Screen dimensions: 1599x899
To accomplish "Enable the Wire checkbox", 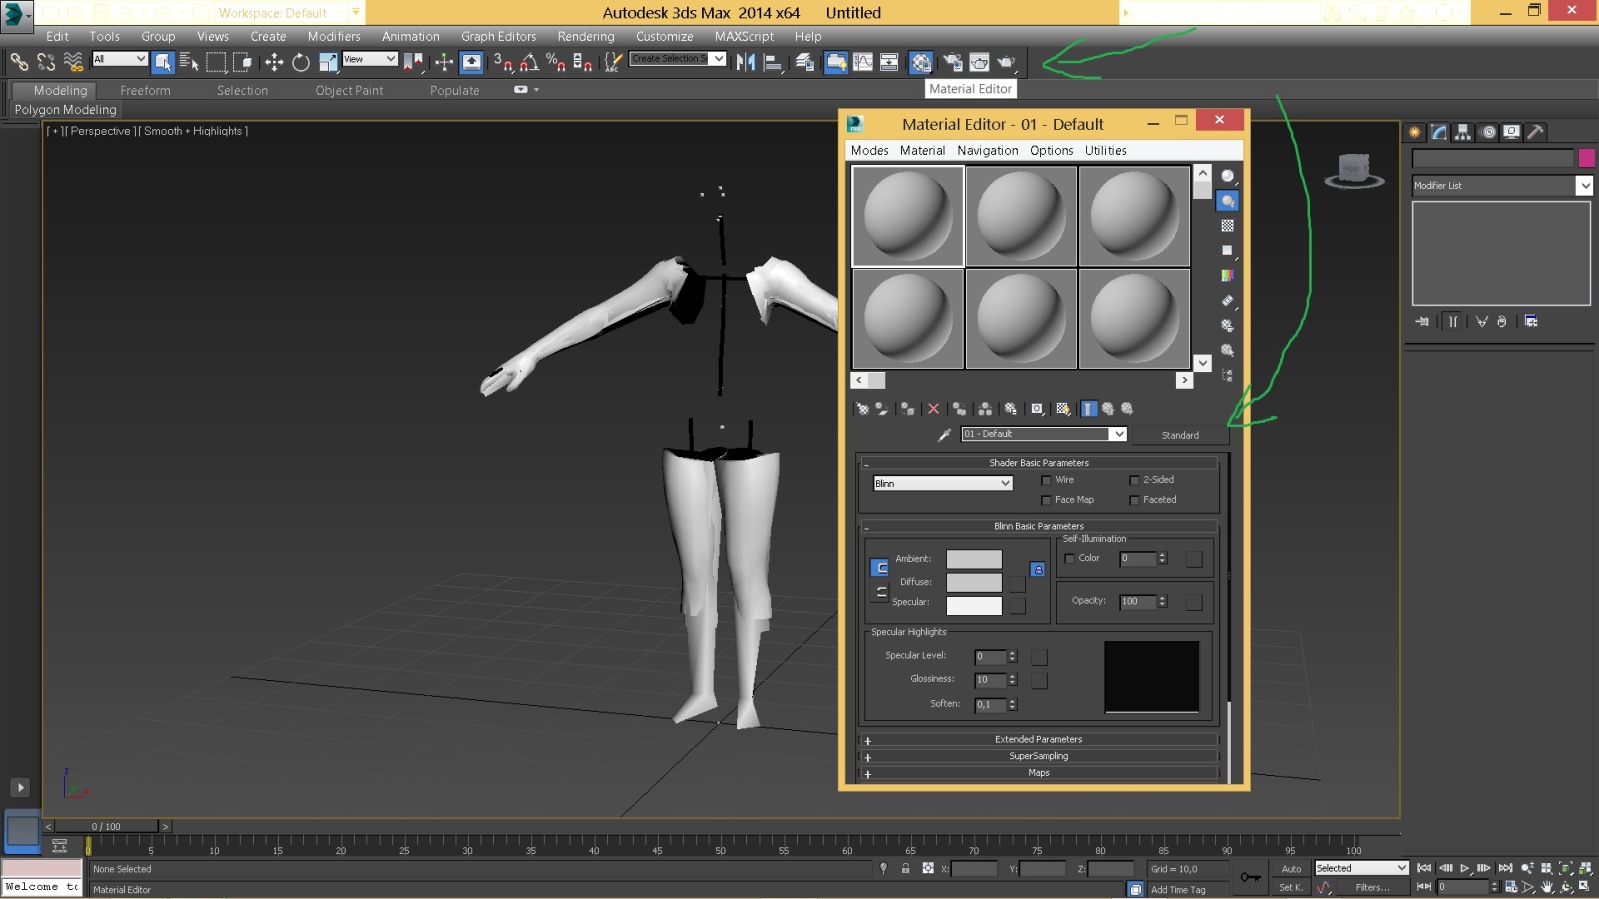I will (1046, 480).
